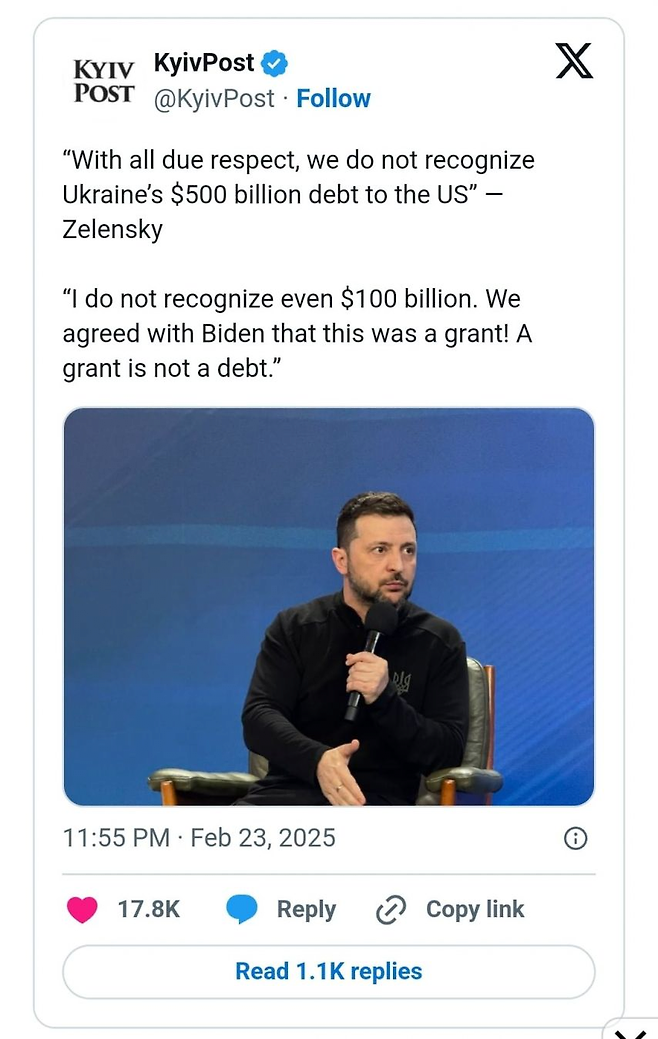Click the X logo
This screenshot has width=658, height=1039.
coord(573,61)
